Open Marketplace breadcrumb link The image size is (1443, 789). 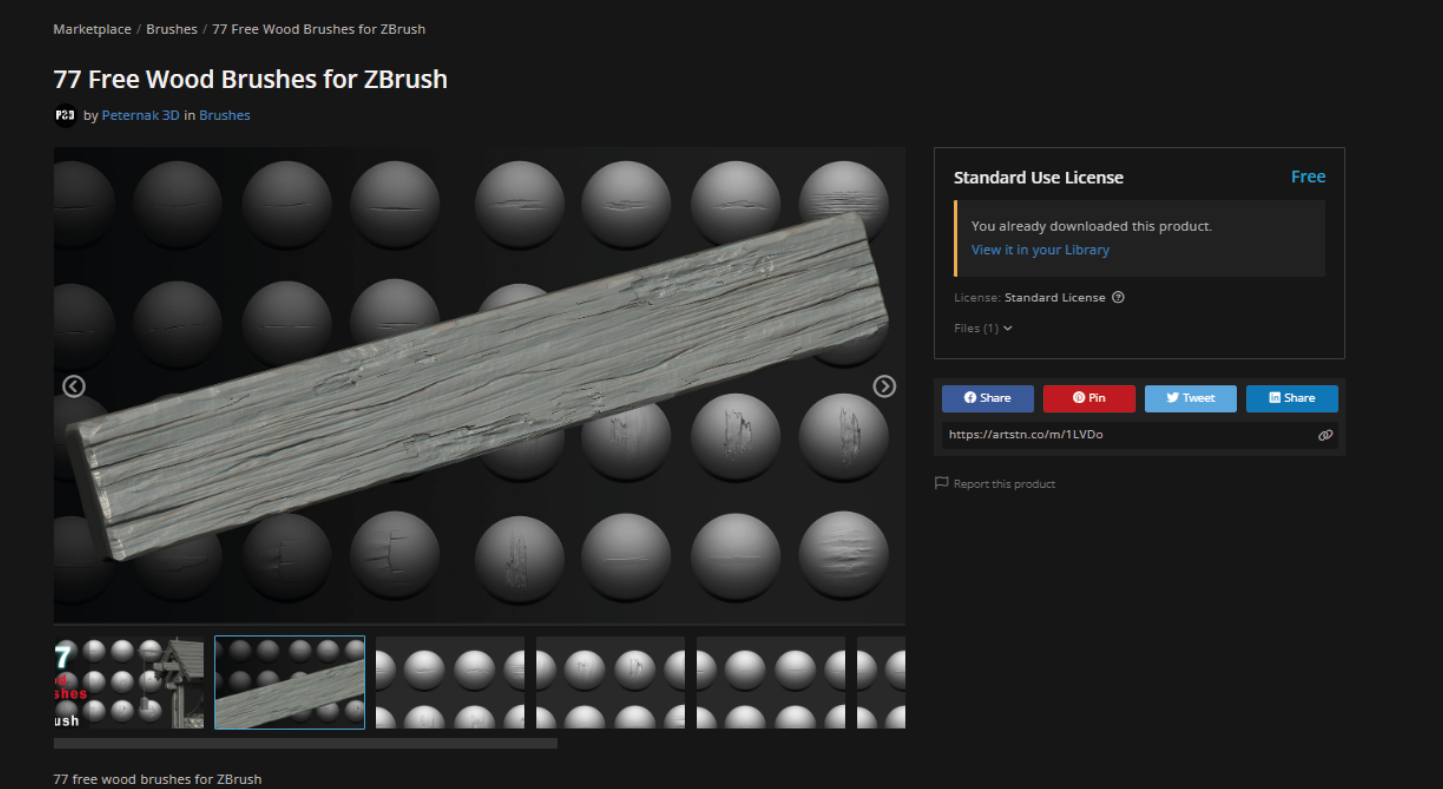coord(92,29)
